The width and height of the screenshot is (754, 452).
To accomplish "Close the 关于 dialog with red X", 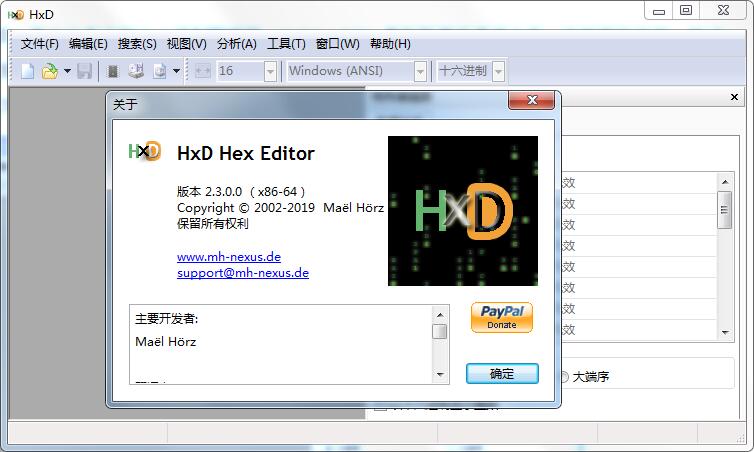I will [x=532, y=100].
